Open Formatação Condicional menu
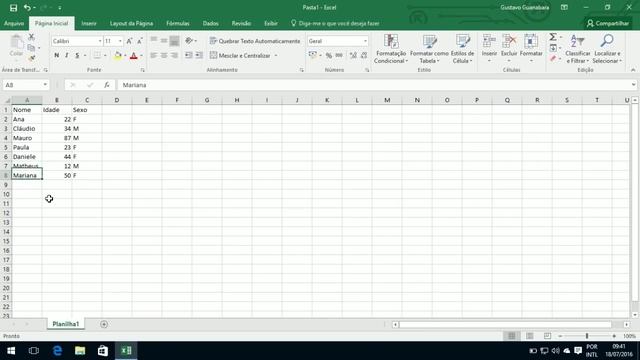The image size is (640, 360). point(391,49)
